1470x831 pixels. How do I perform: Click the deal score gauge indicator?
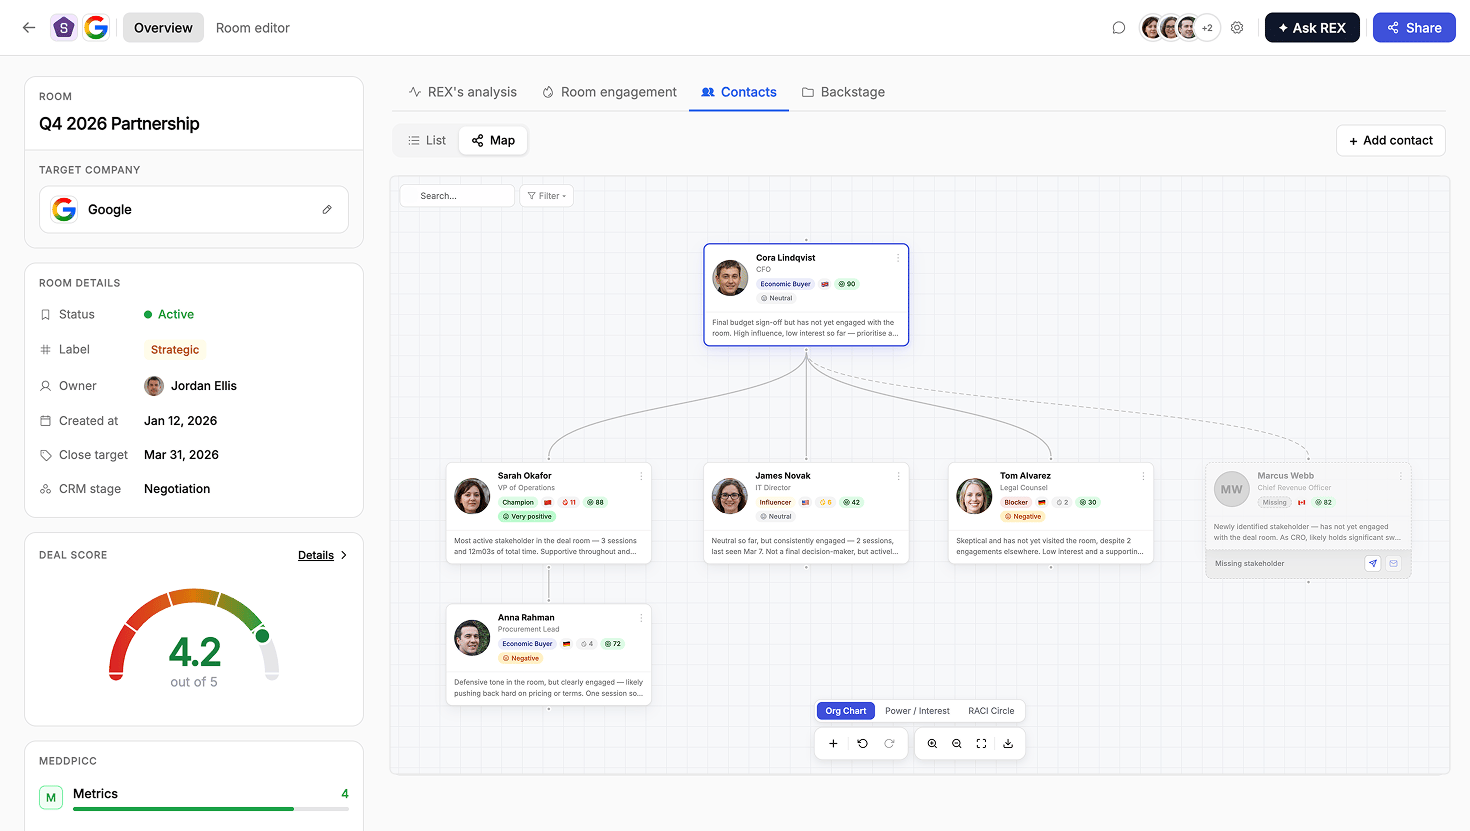point(262,636)
